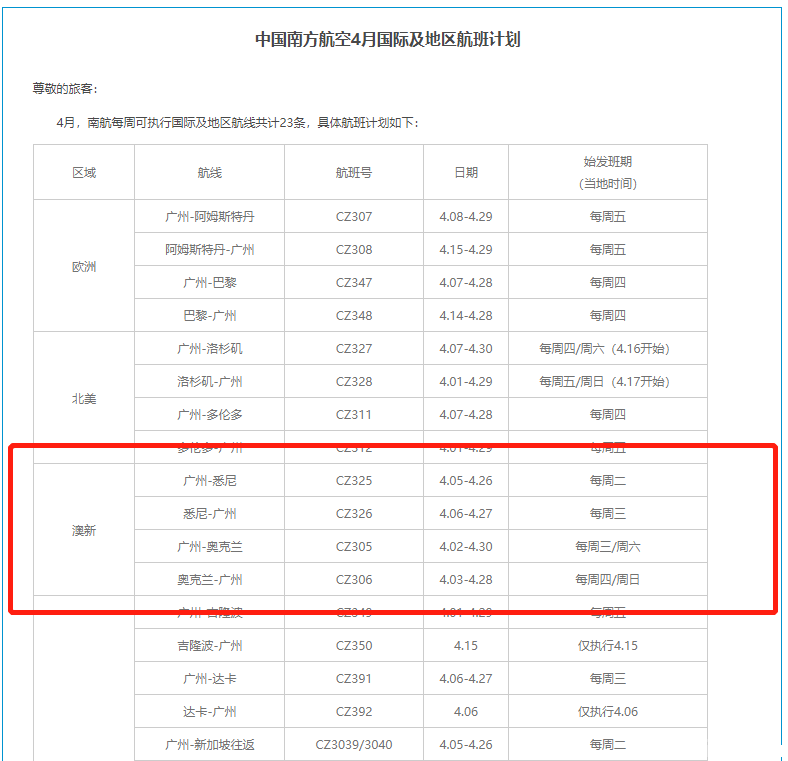Select the 北美 region cell
This screenshot has width=788, height=761.
84,399
